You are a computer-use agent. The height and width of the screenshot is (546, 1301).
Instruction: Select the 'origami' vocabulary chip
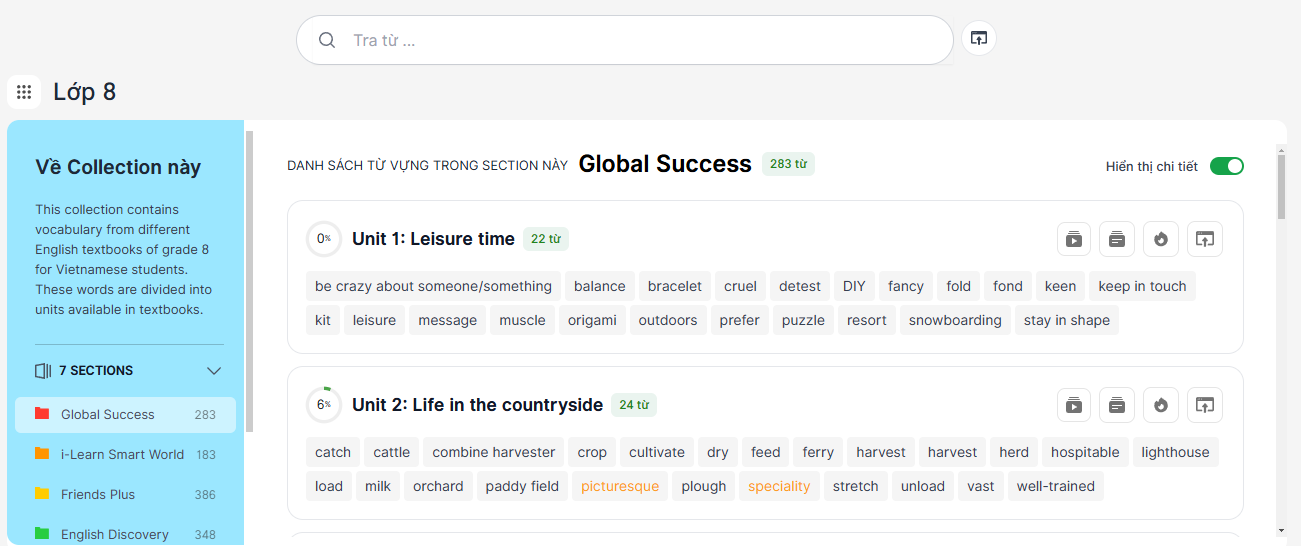[x=592, y=320]
